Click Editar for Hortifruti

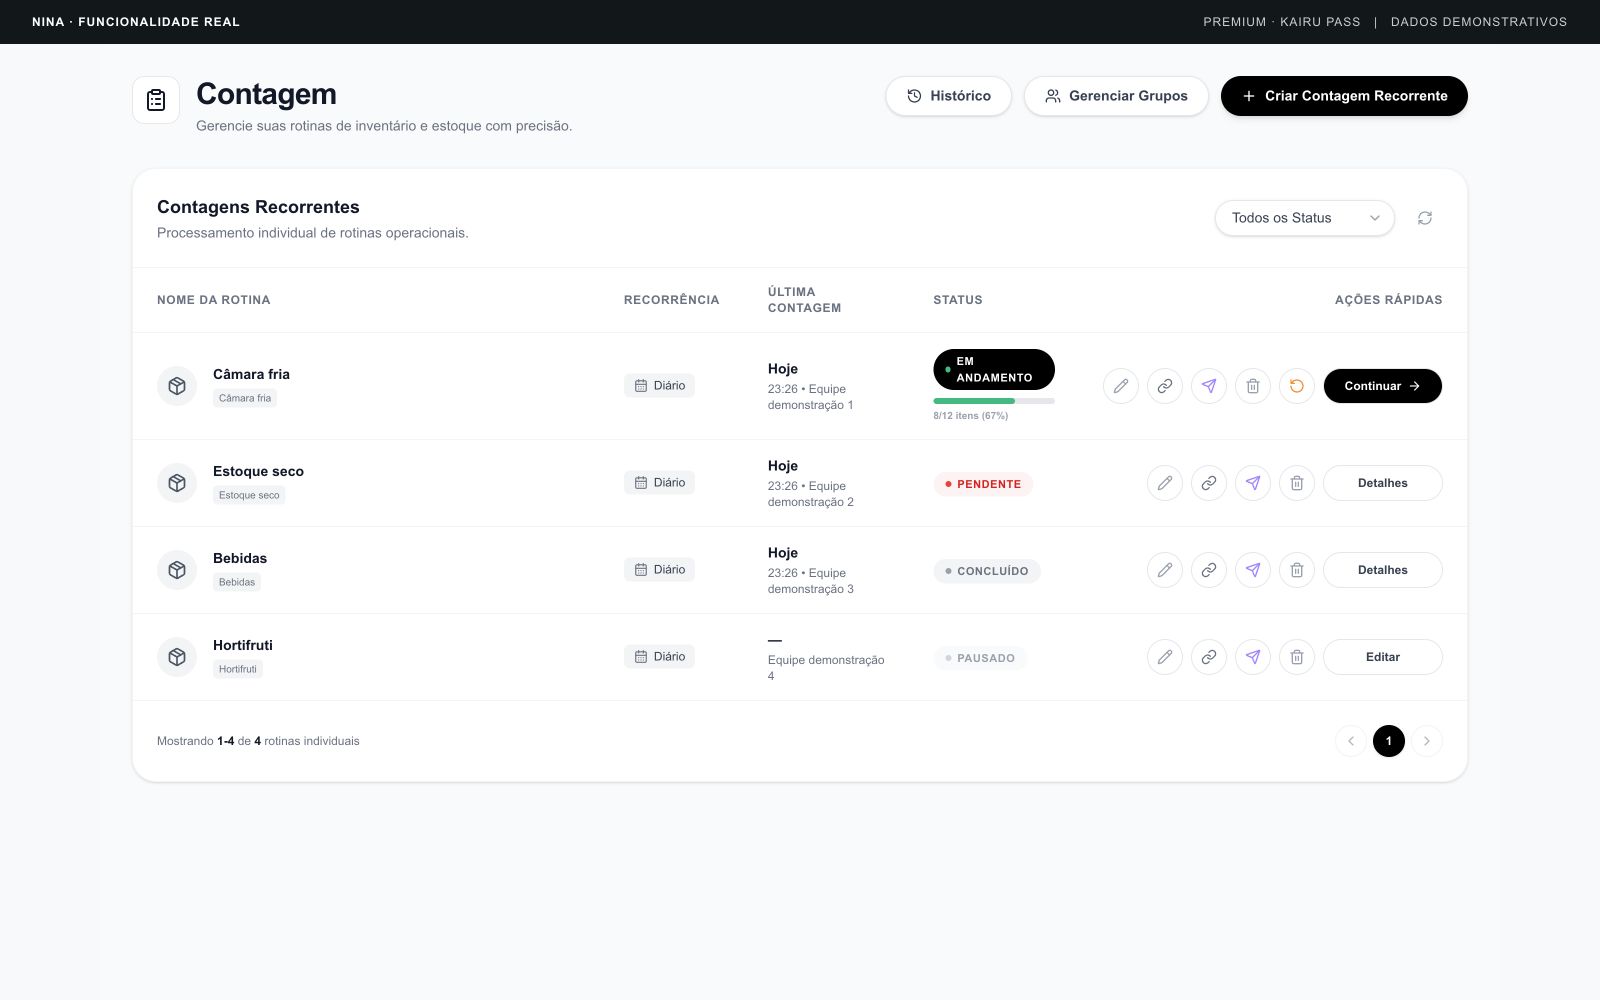tap(1383, 657)
